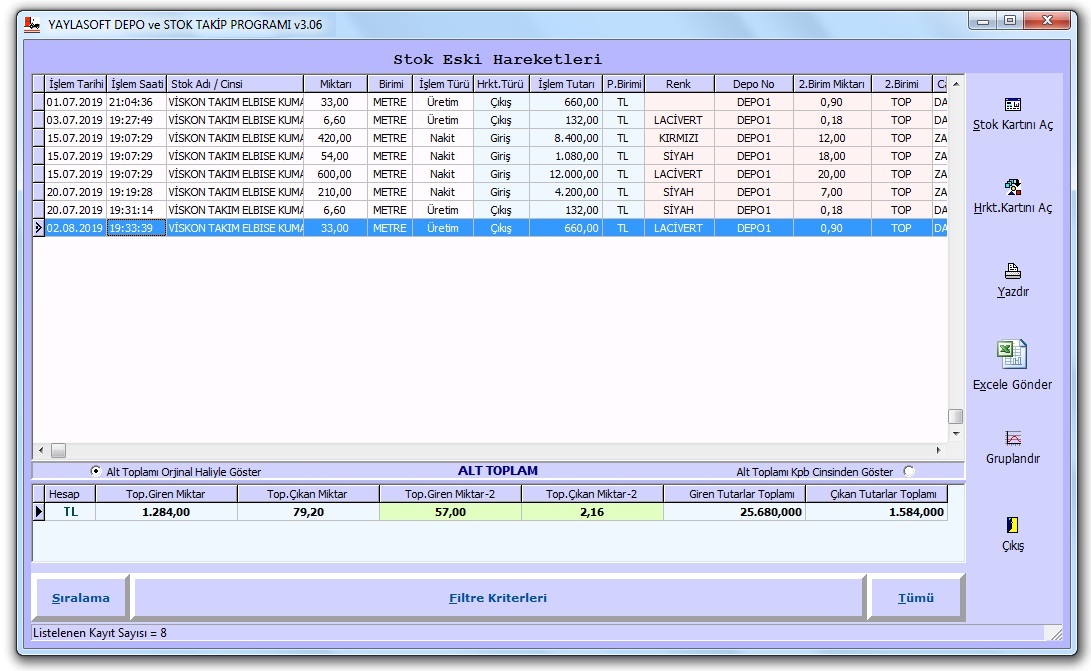
Task: Click the İşlem Türü column header
Action: click(443, 84)
